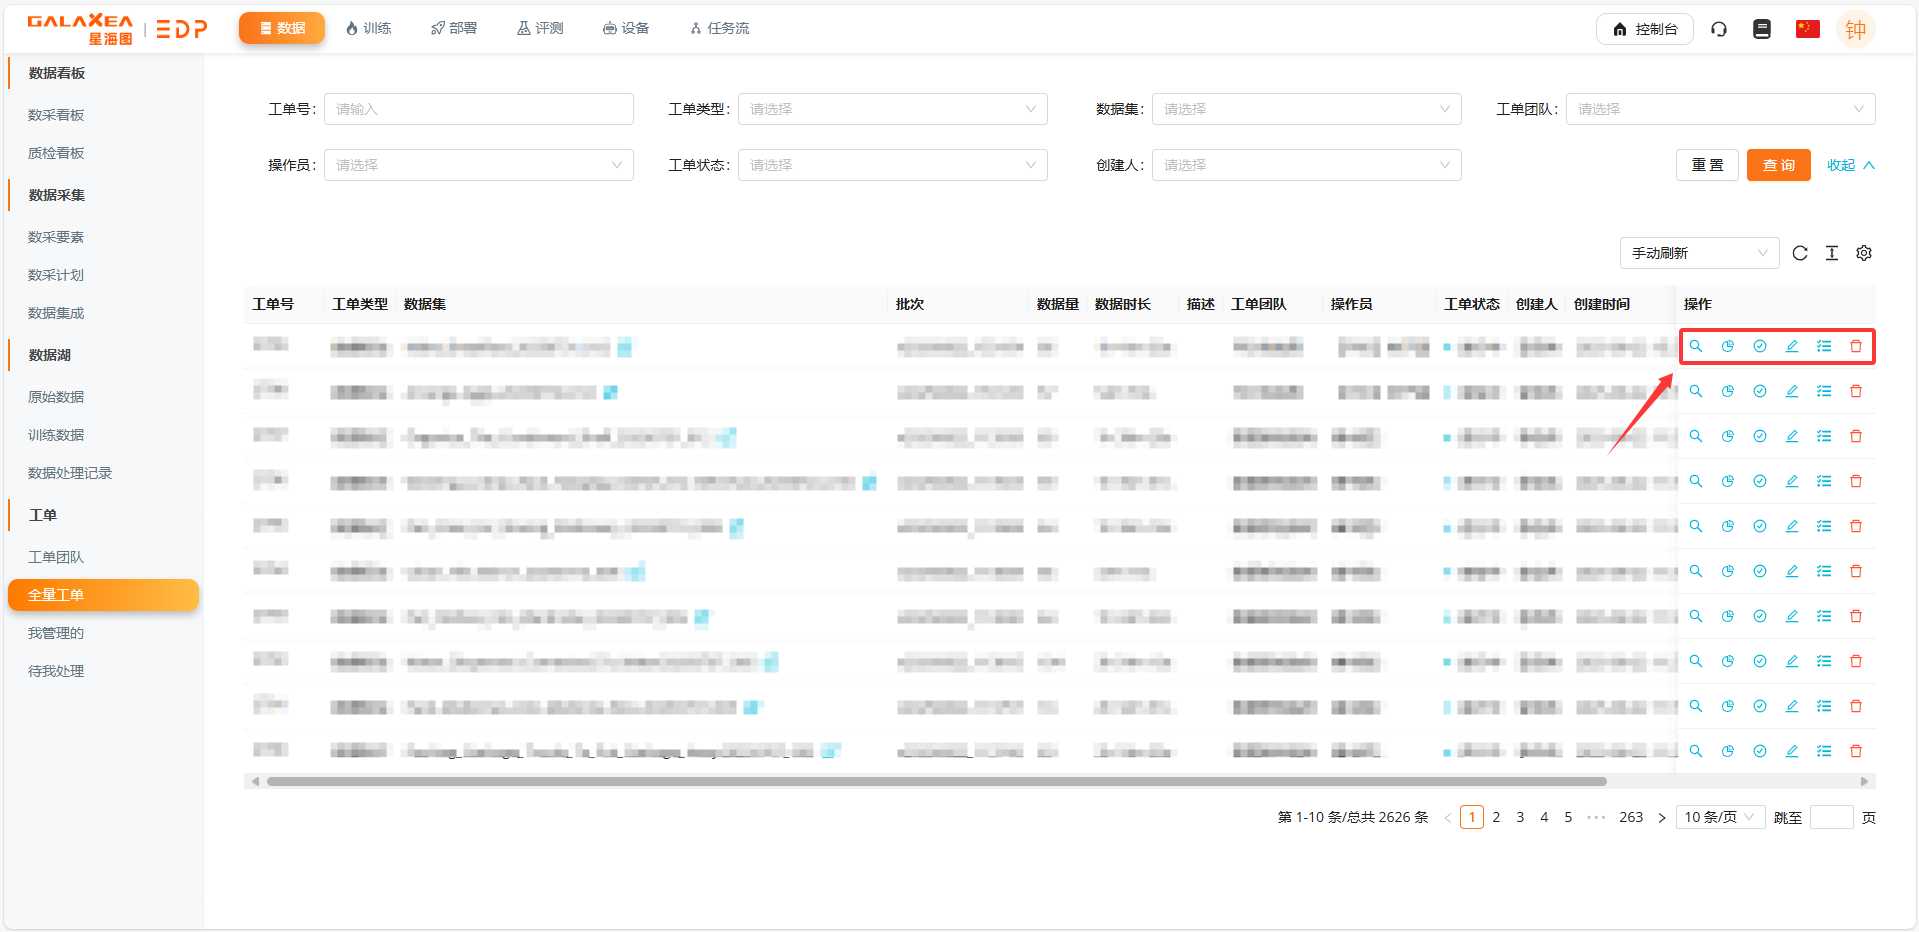Click the pencil edit icon in first row
Screen dimensions: 1919x932
[1792, 346]
